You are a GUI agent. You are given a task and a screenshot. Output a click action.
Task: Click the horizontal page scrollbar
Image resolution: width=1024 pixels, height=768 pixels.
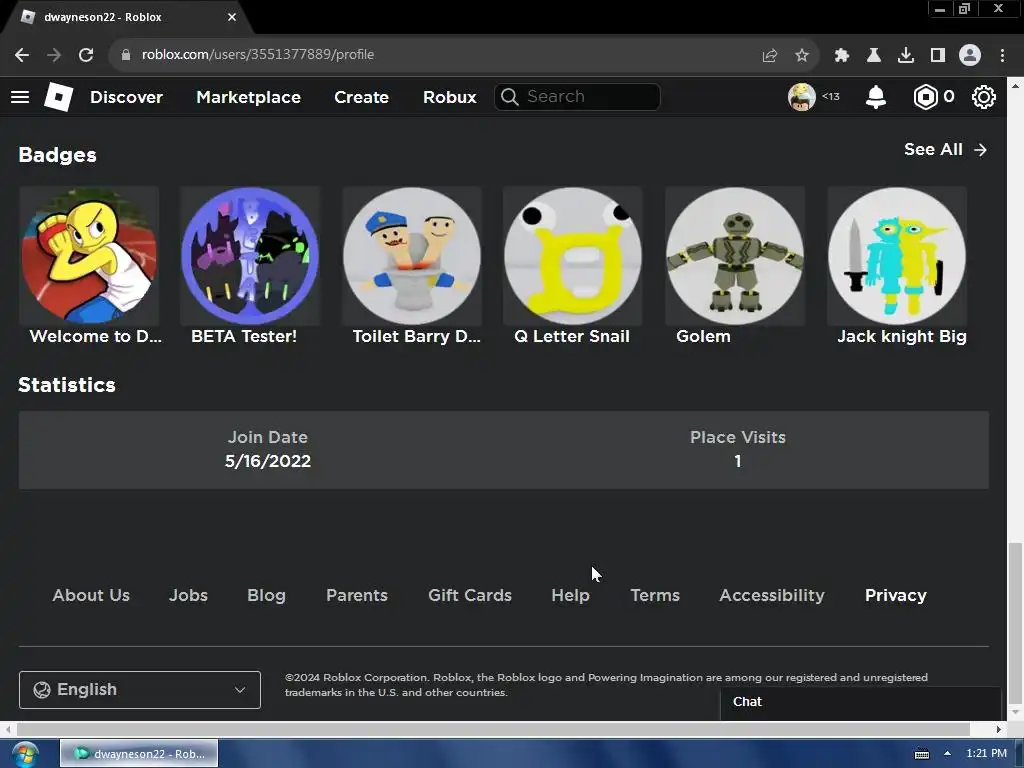tap(493, 729)
